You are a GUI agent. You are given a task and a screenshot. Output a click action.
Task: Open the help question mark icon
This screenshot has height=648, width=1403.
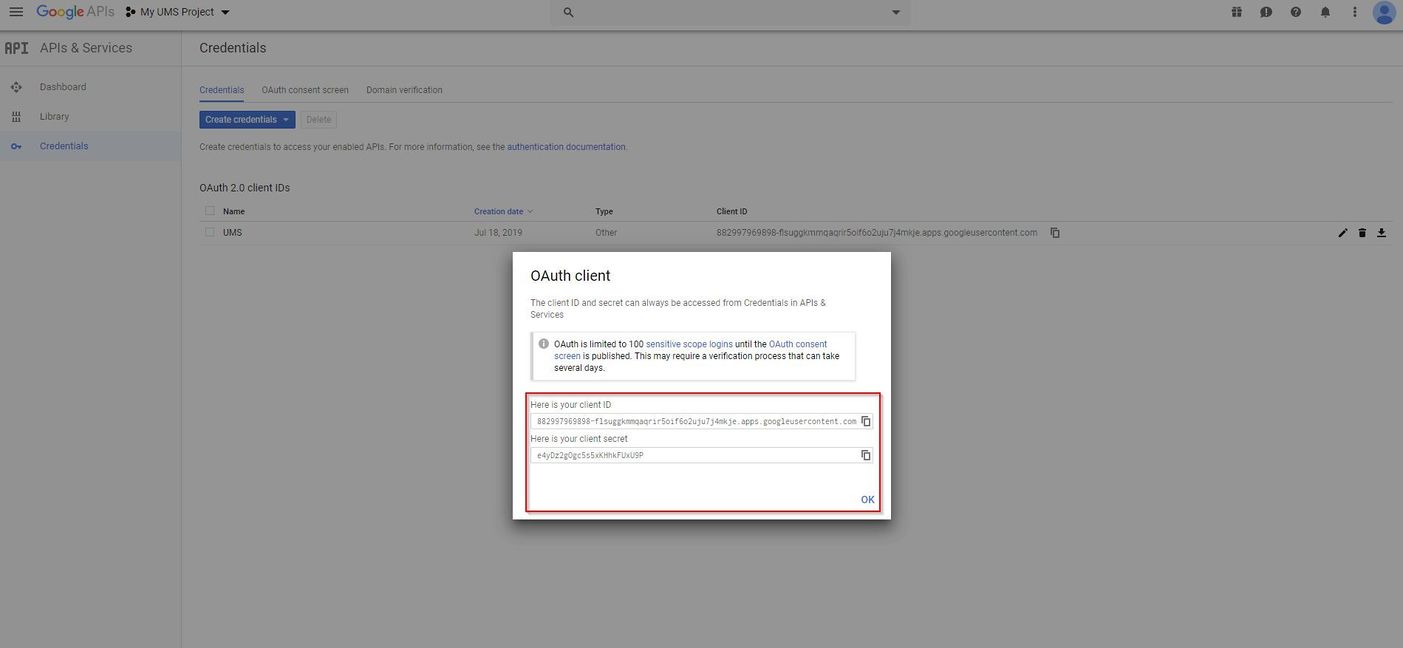[x=1296, y=12]
